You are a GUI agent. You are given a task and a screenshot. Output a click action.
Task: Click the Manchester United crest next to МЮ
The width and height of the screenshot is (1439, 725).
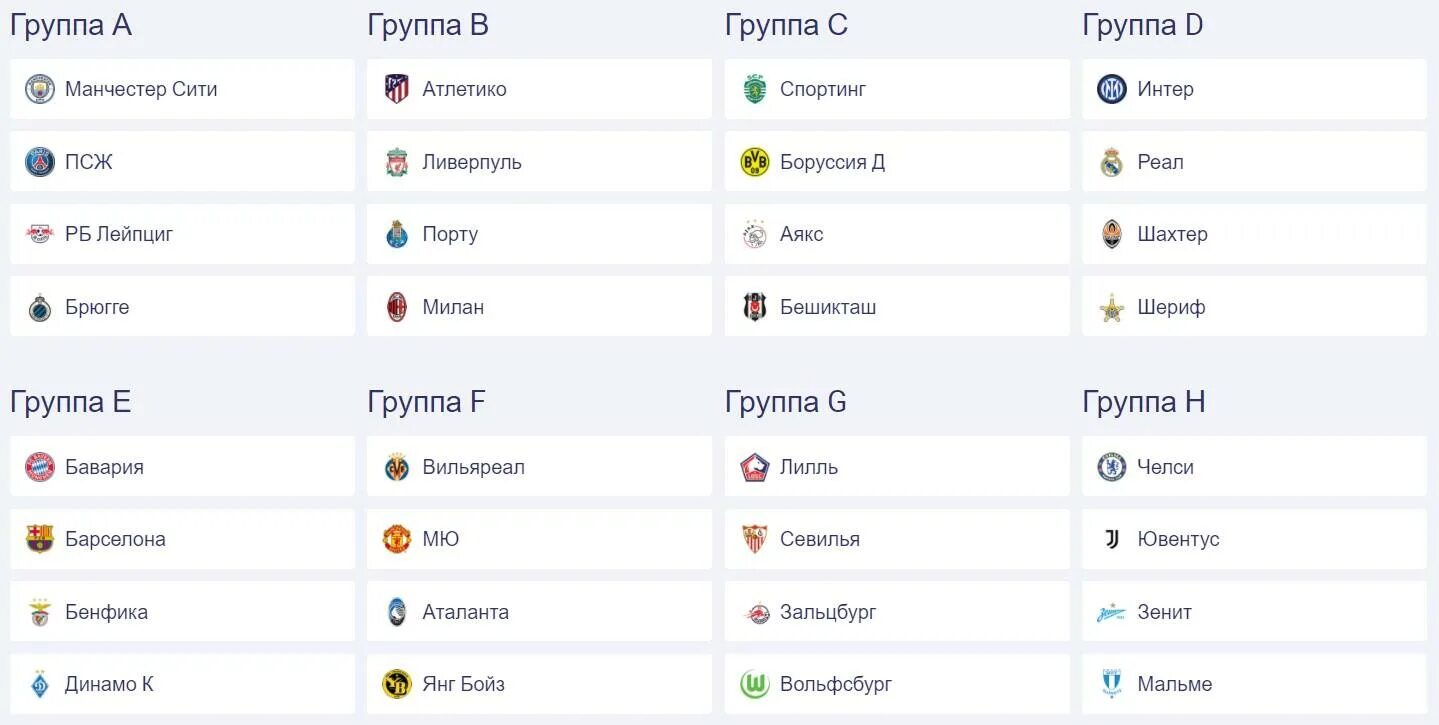(397, 539)
